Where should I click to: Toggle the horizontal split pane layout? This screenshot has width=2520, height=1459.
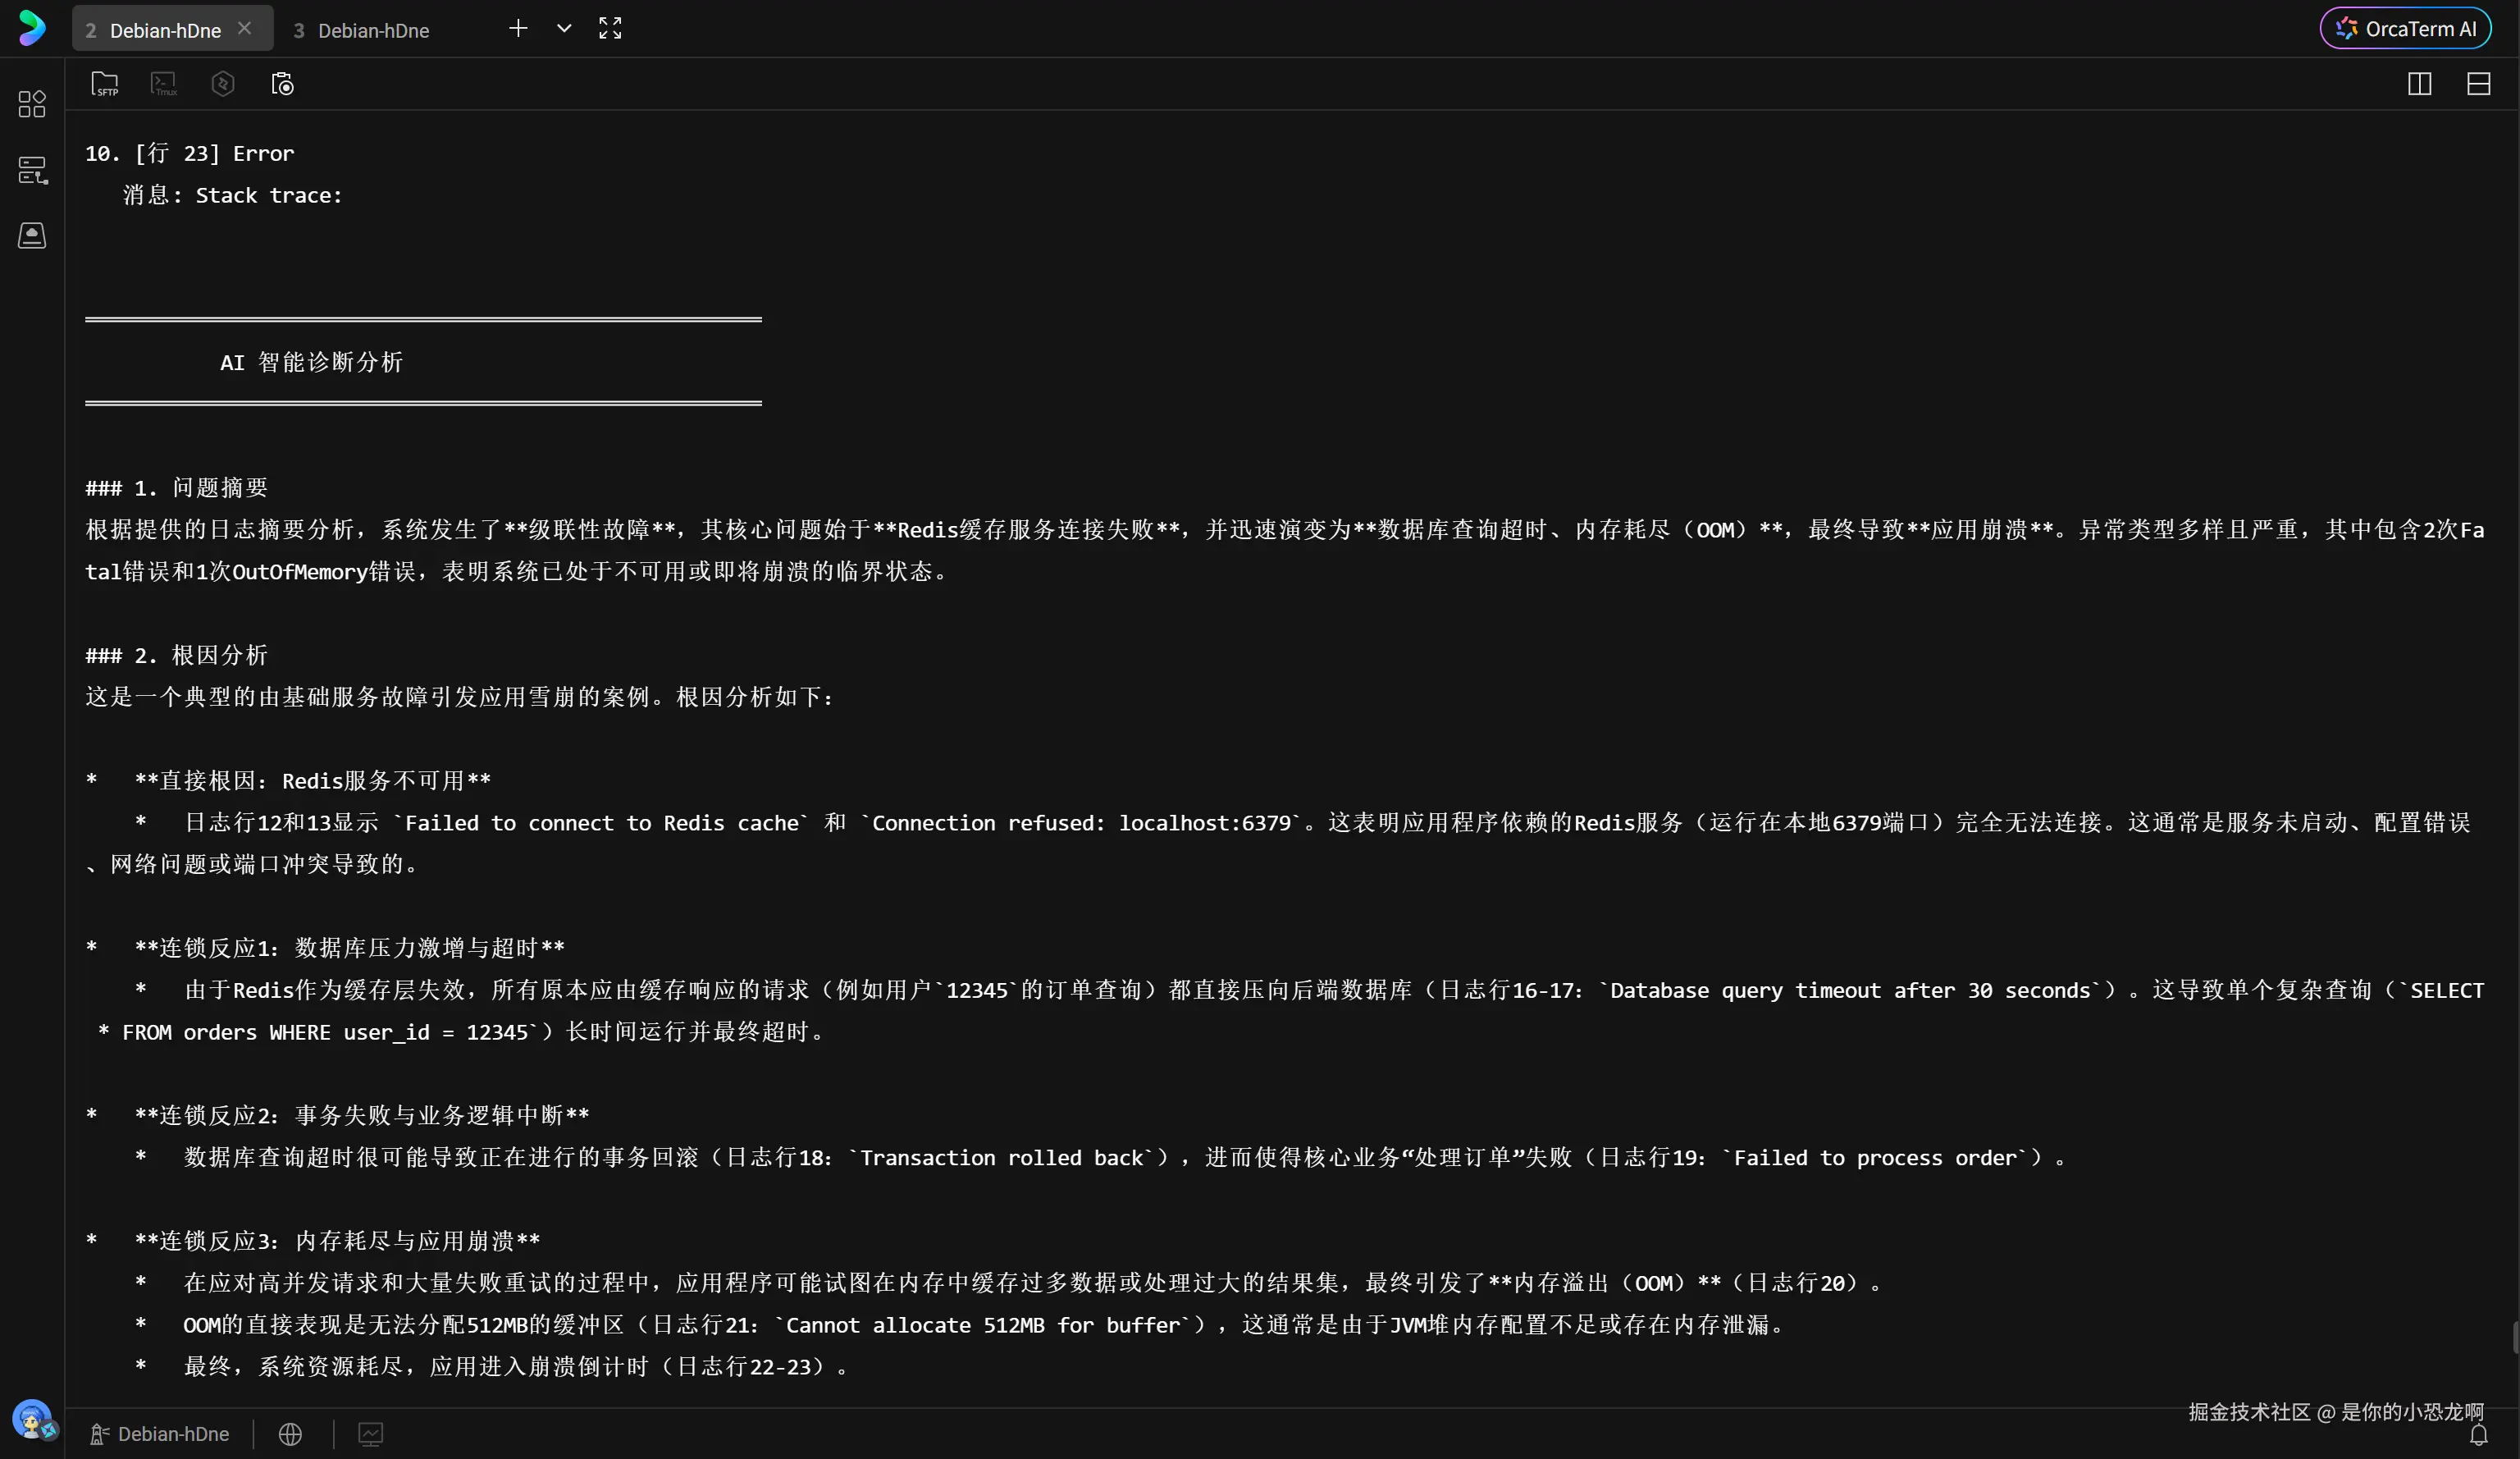(2478, 84)
